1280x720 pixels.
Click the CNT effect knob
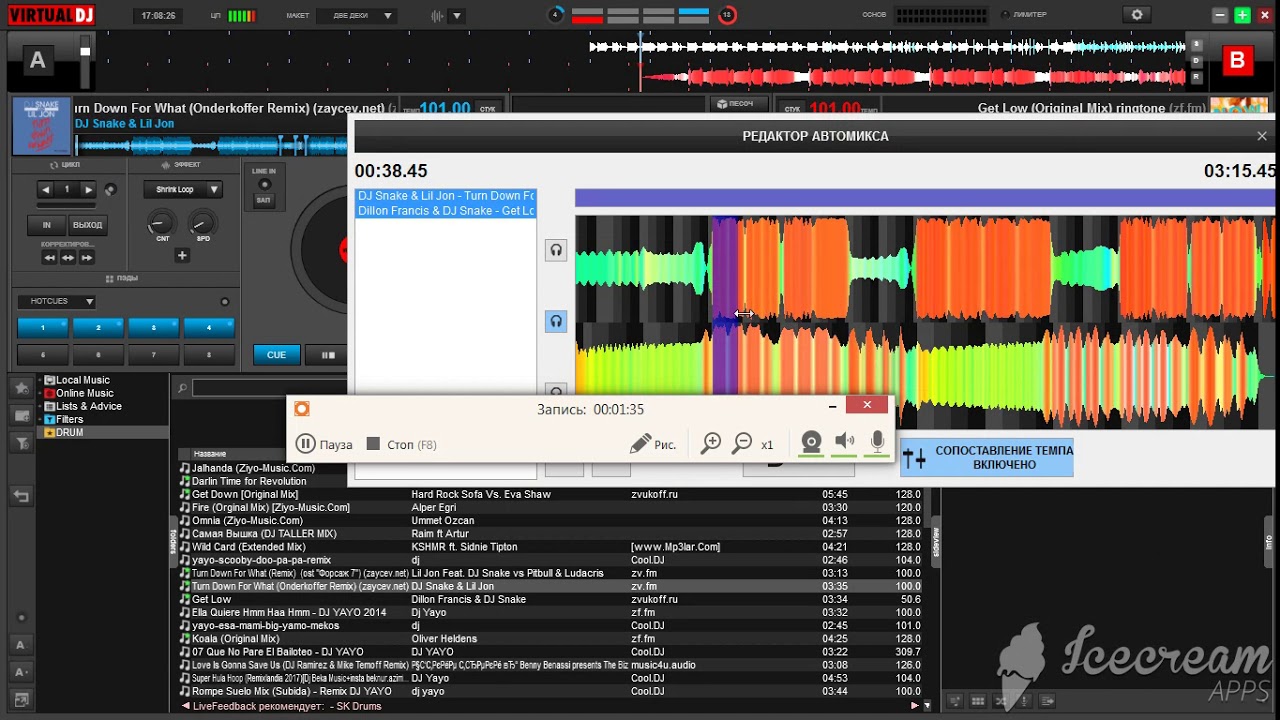(160, 222)
